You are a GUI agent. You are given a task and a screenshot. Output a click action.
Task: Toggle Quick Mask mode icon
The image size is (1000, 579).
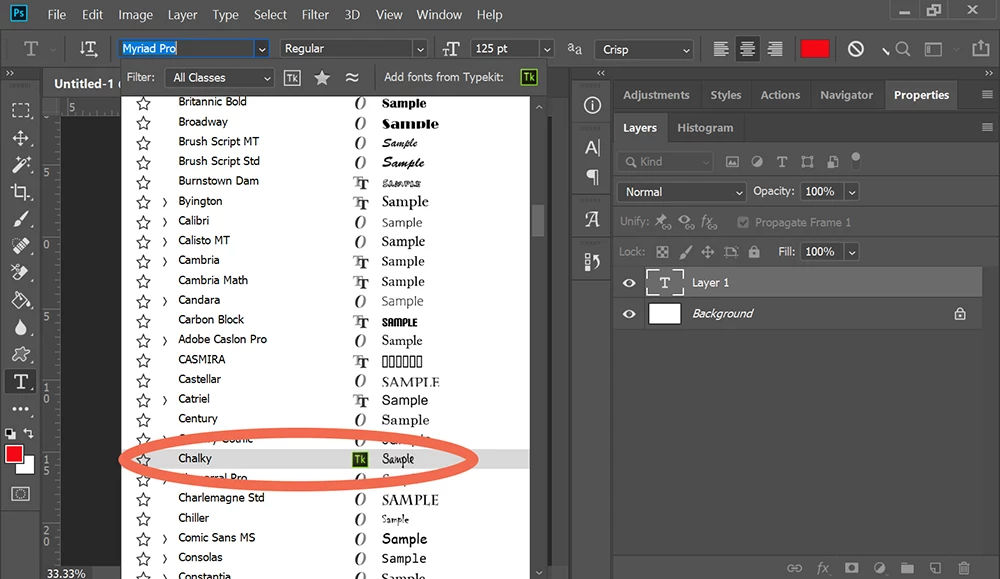(x=20, y=494)
